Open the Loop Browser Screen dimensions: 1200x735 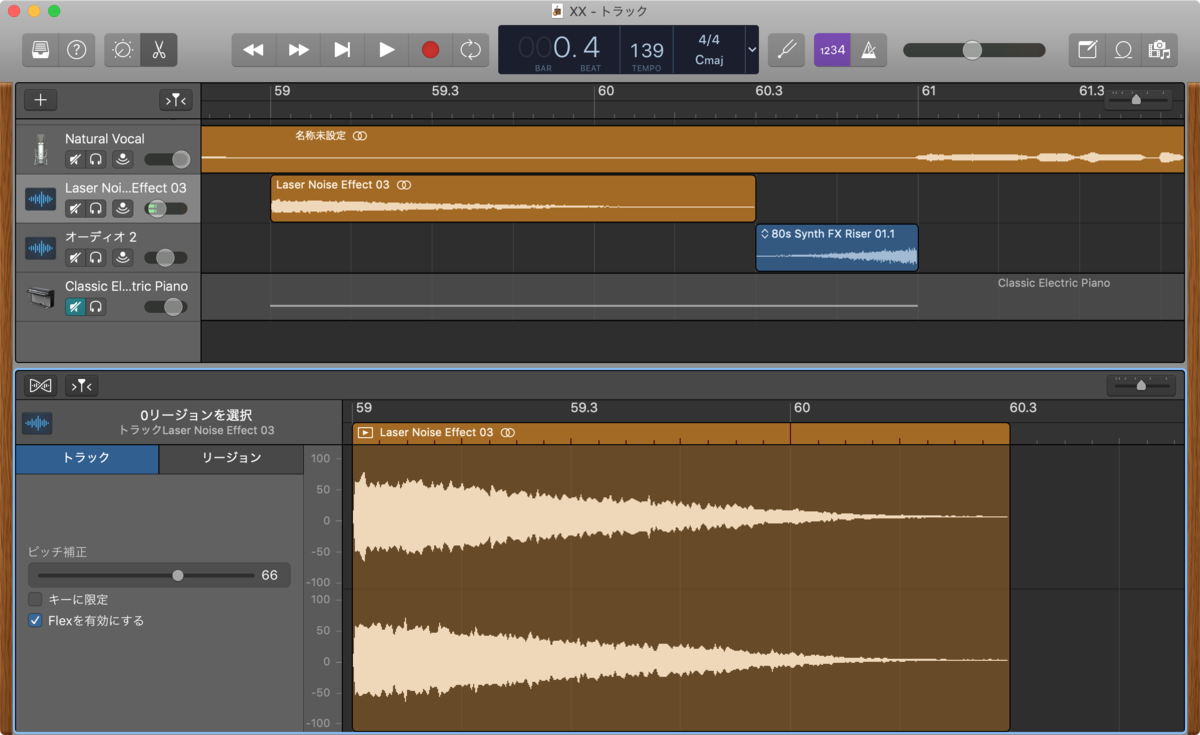[1123, 50]
